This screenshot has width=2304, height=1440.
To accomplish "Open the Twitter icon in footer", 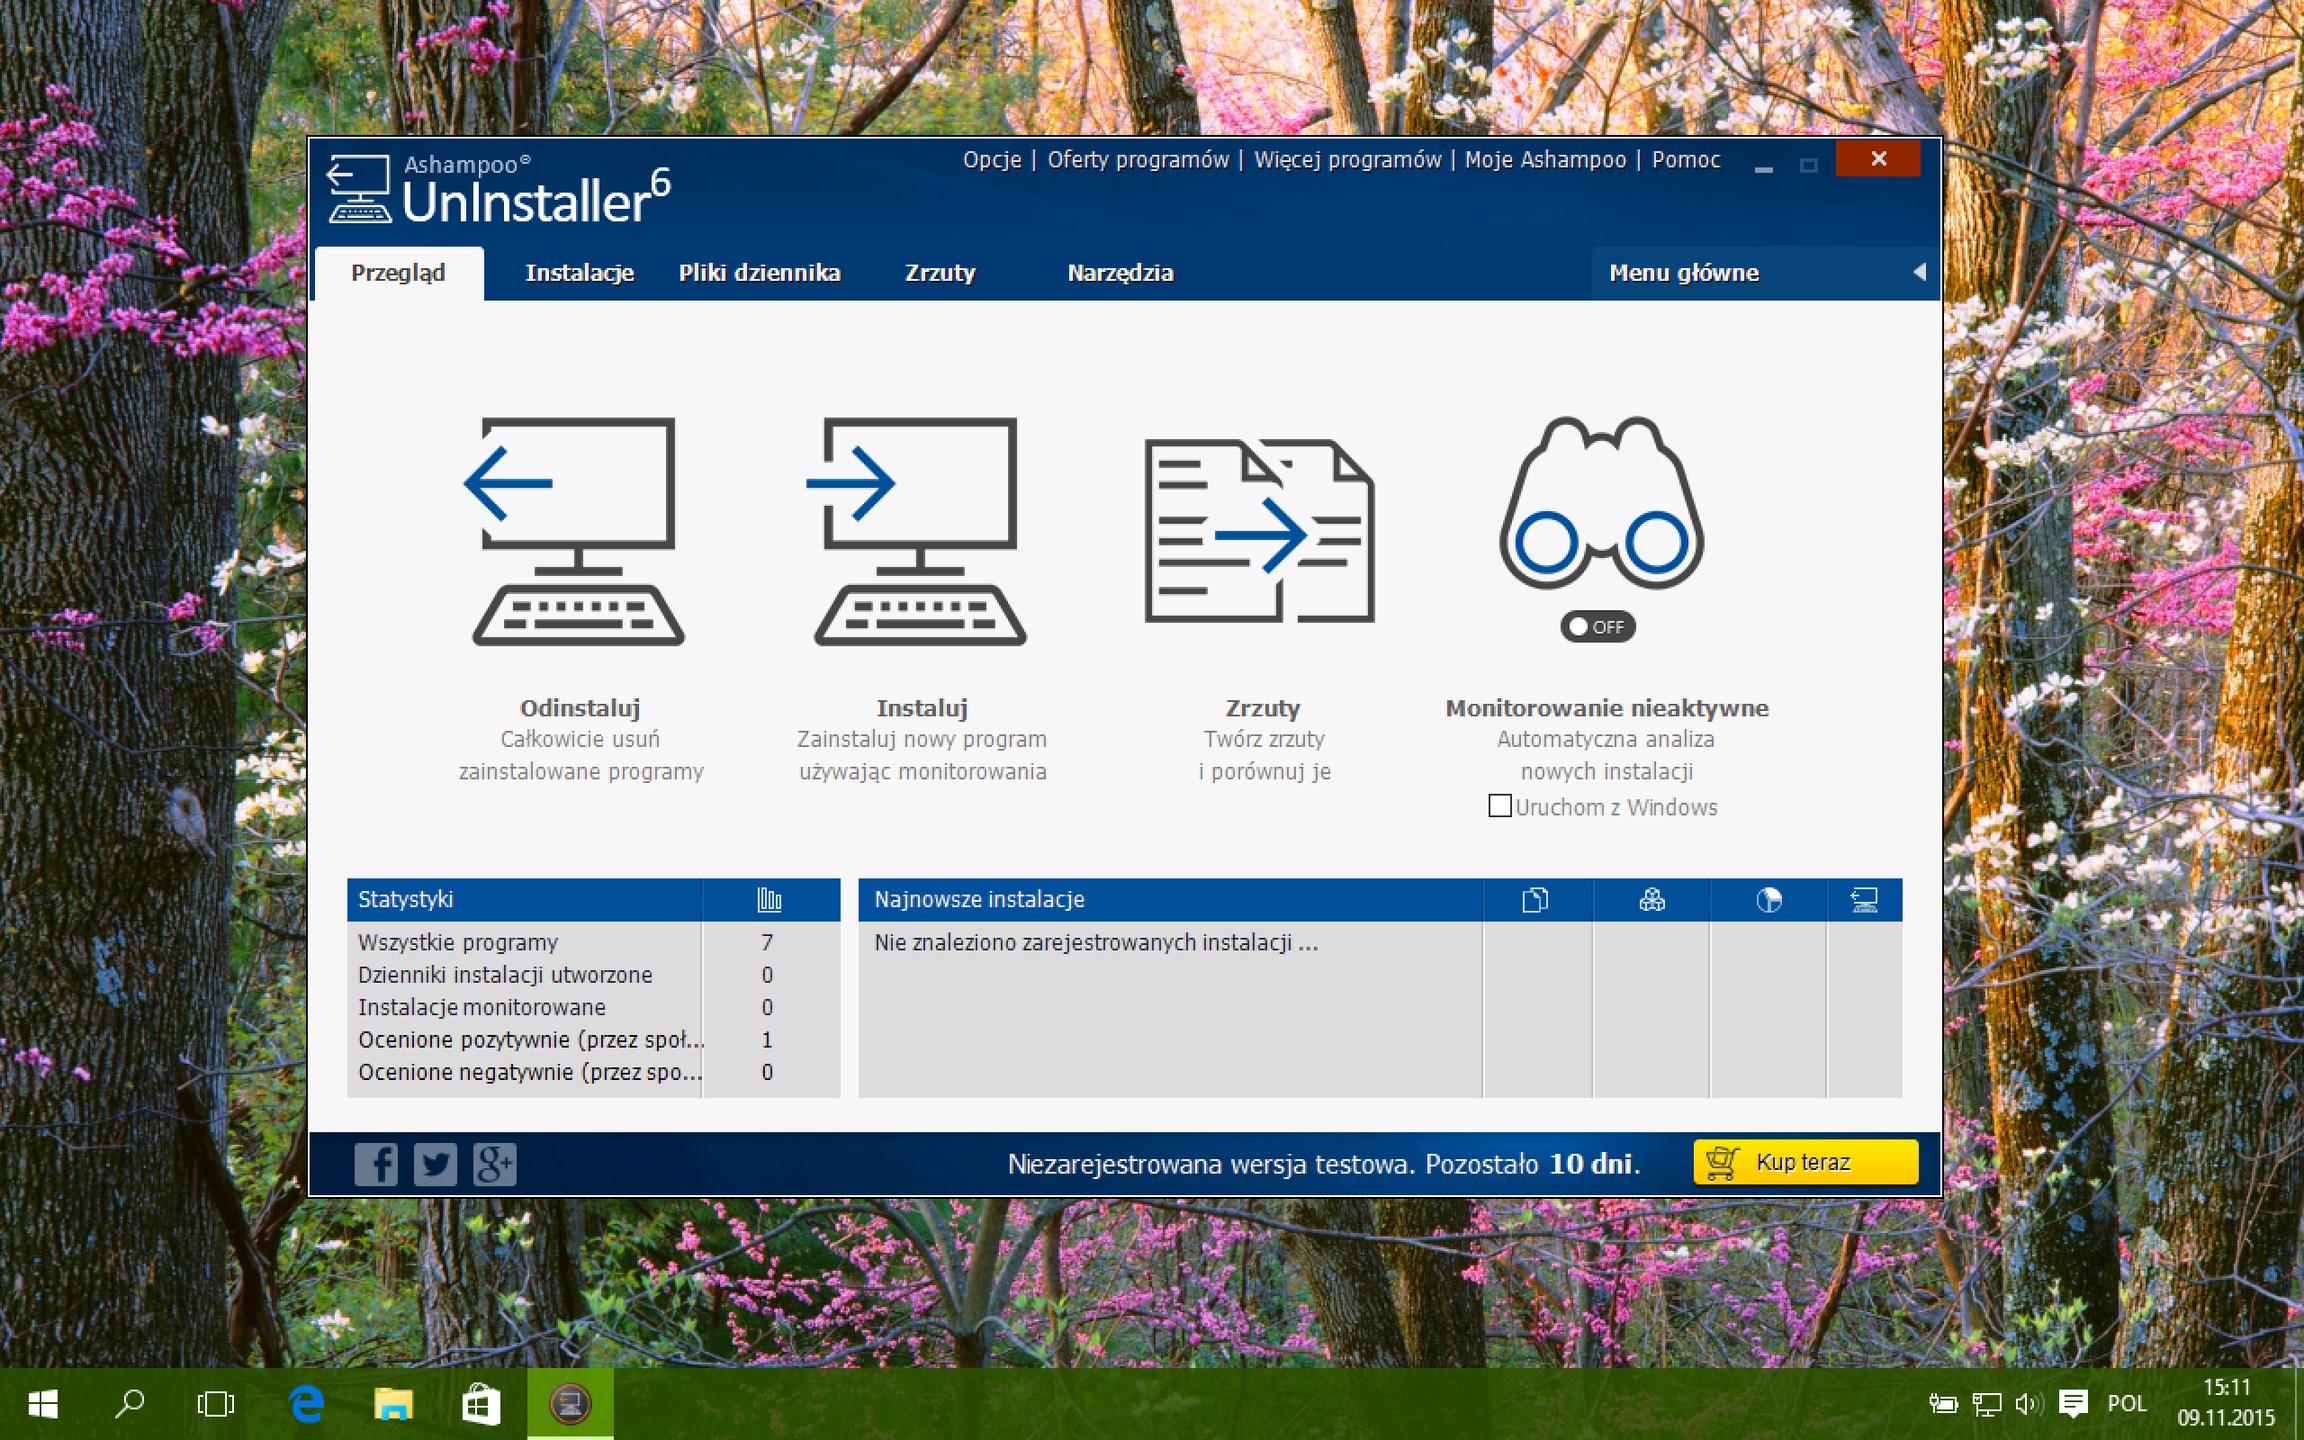I will [435, 1164].
